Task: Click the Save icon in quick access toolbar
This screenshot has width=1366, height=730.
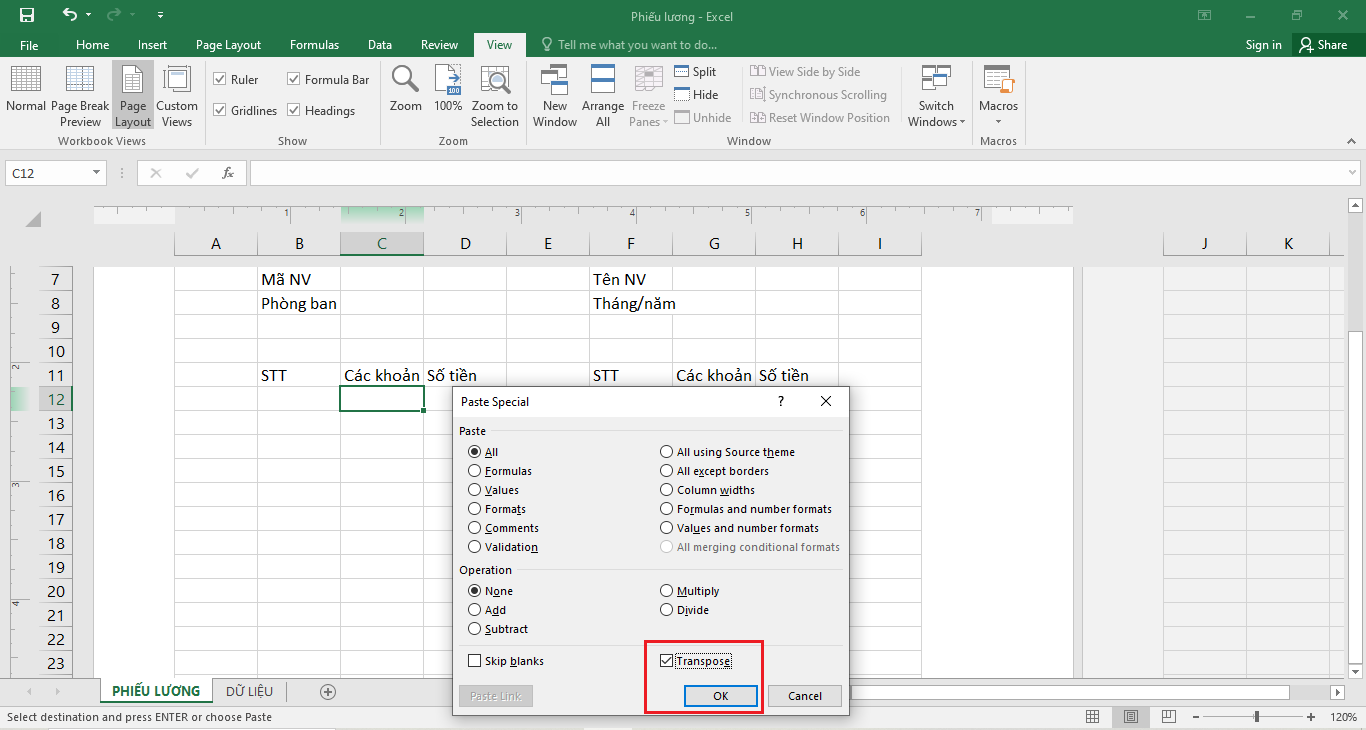Action: pyautogui.click(x=27, y=15)
